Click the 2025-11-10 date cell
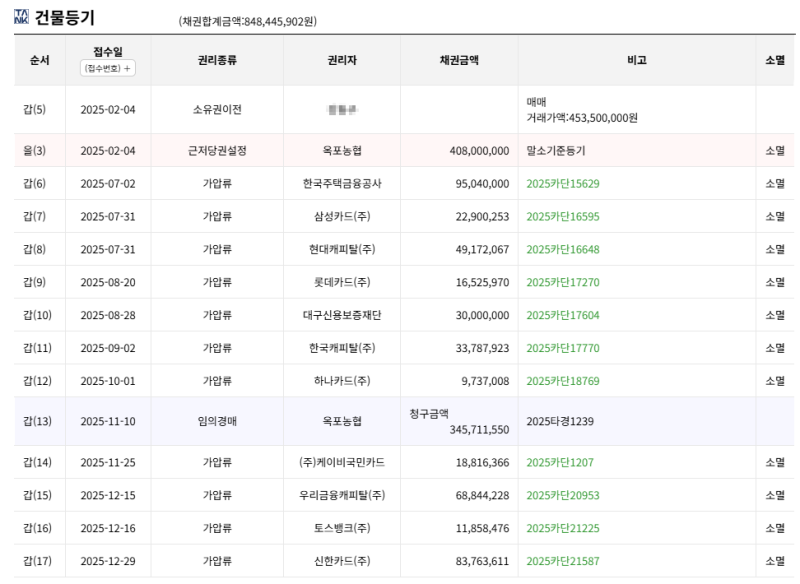 point(108,421)
